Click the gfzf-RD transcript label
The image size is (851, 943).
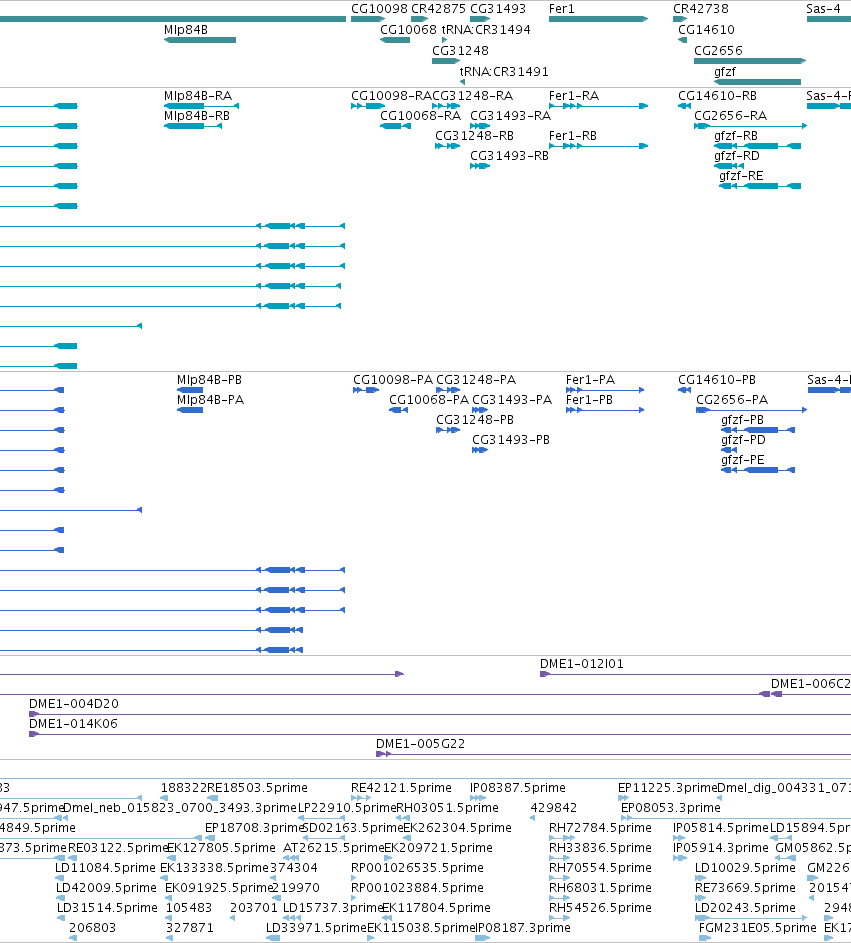pyautogui.click(x=737, y=155)
